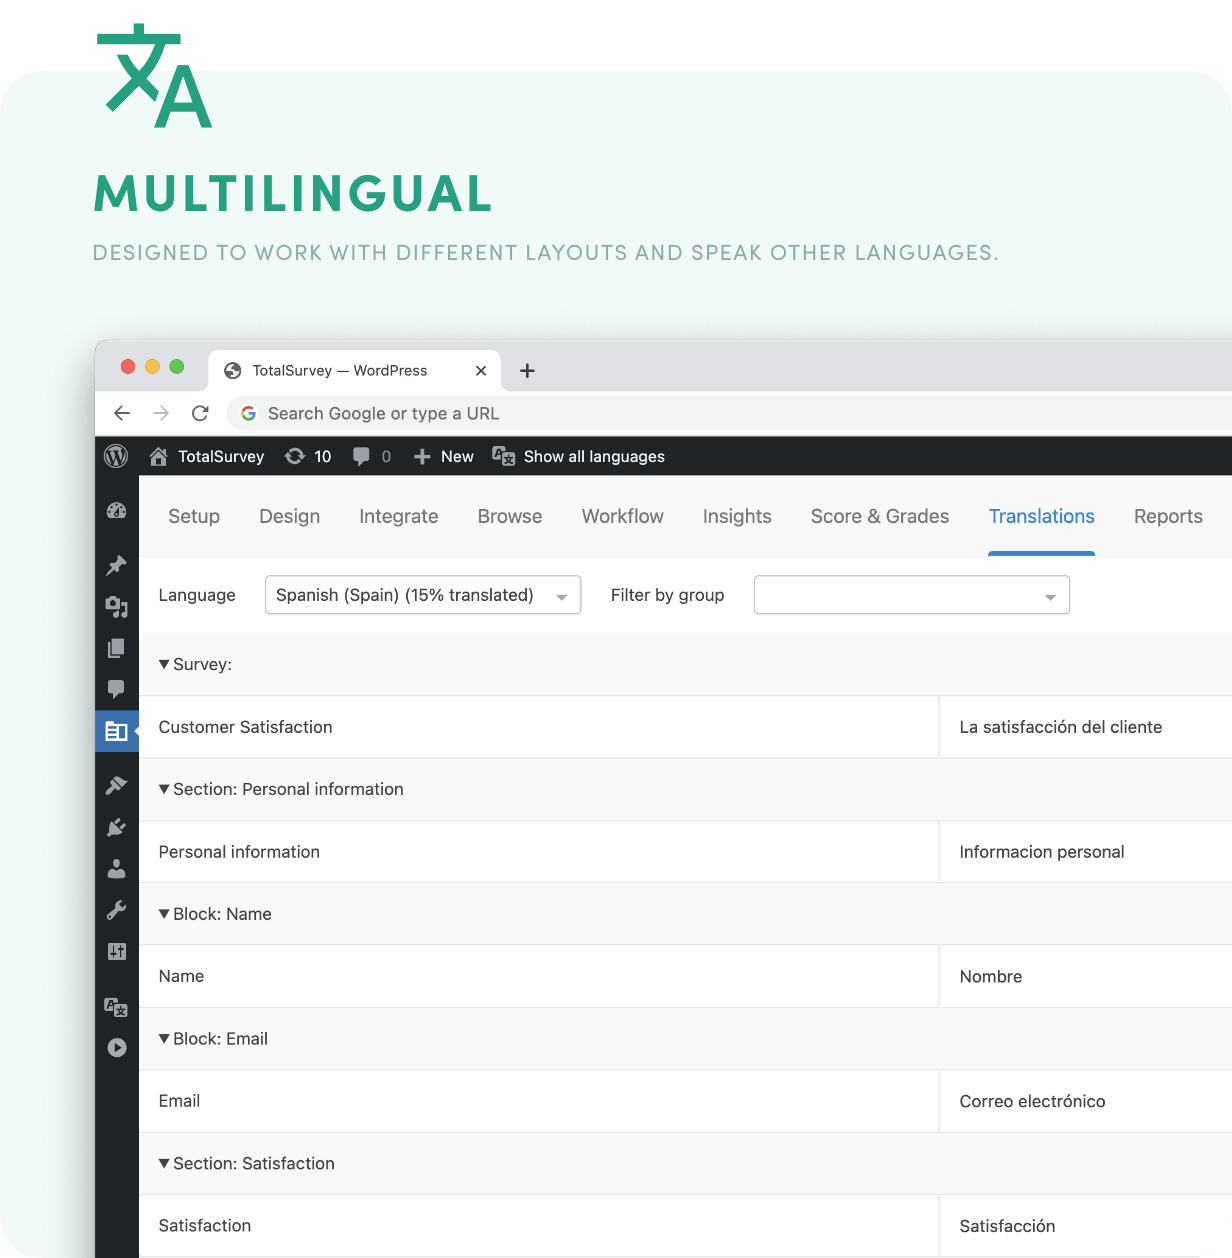The height and width of the screenshot is (1258, 1232).
Task: Close the TotalSurvey — WordPress tab
Action: pos(481,370)
